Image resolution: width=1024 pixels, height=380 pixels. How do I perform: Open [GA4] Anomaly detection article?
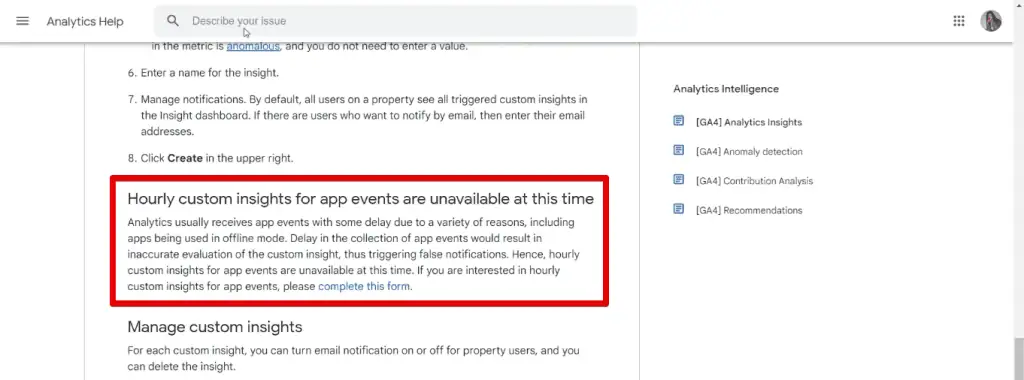(x=749, y=151)
